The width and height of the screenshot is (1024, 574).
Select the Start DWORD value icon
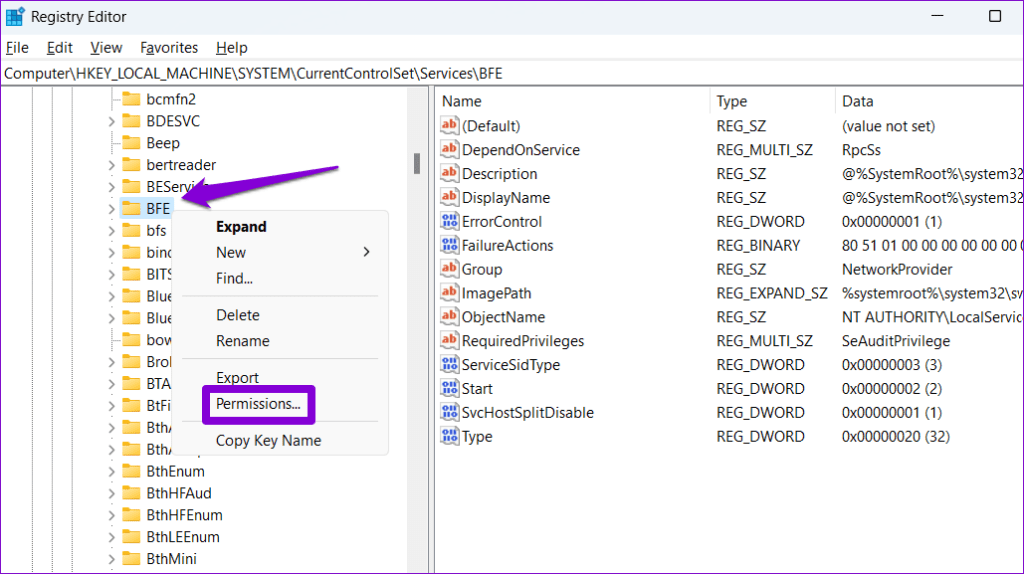click(449, 389)
